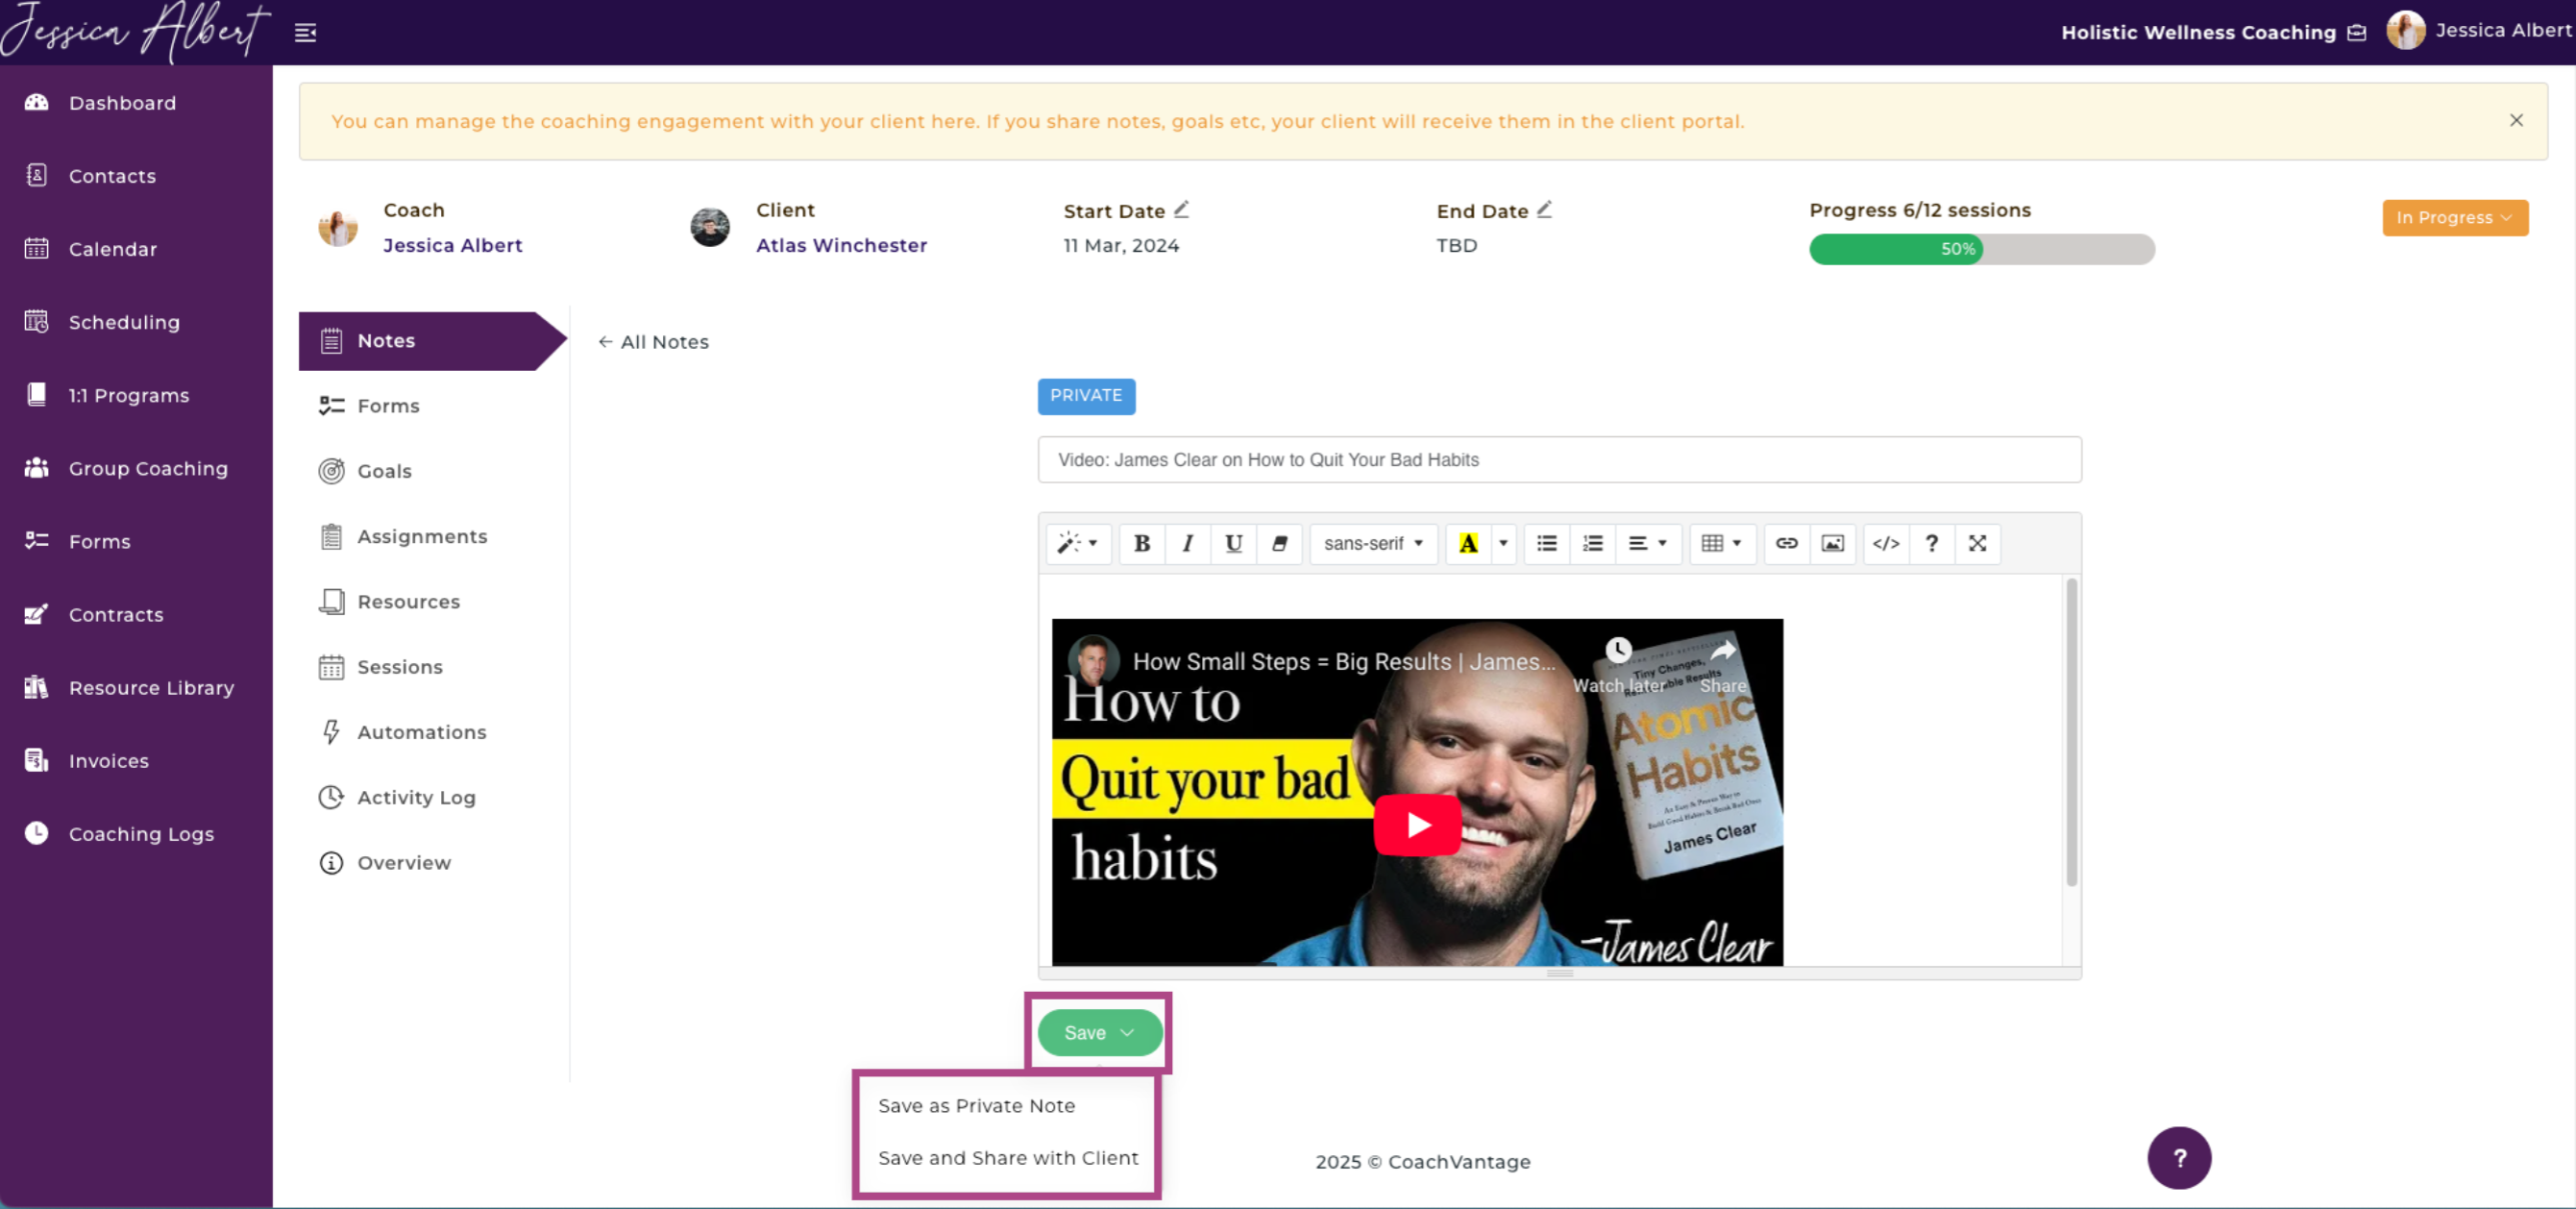Switch to the Activity Log tab

(x=396, y=797)
